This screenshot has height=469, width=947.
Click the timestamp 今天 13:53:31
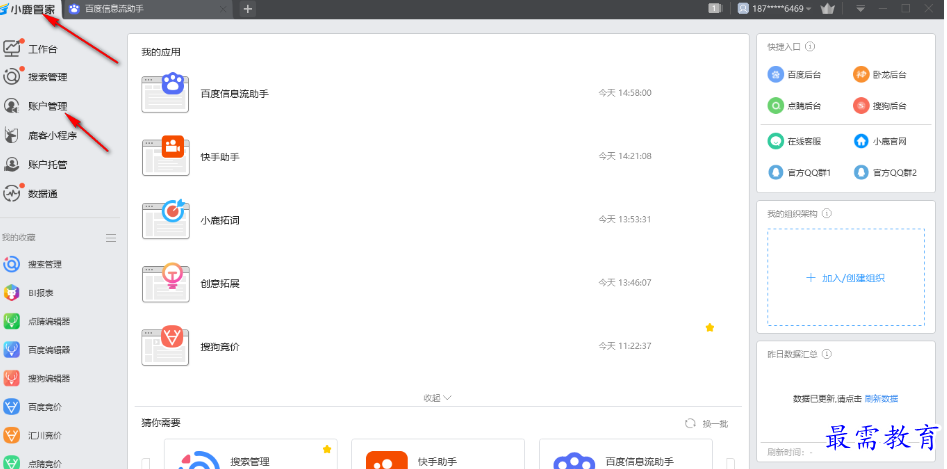click(625, 219)
